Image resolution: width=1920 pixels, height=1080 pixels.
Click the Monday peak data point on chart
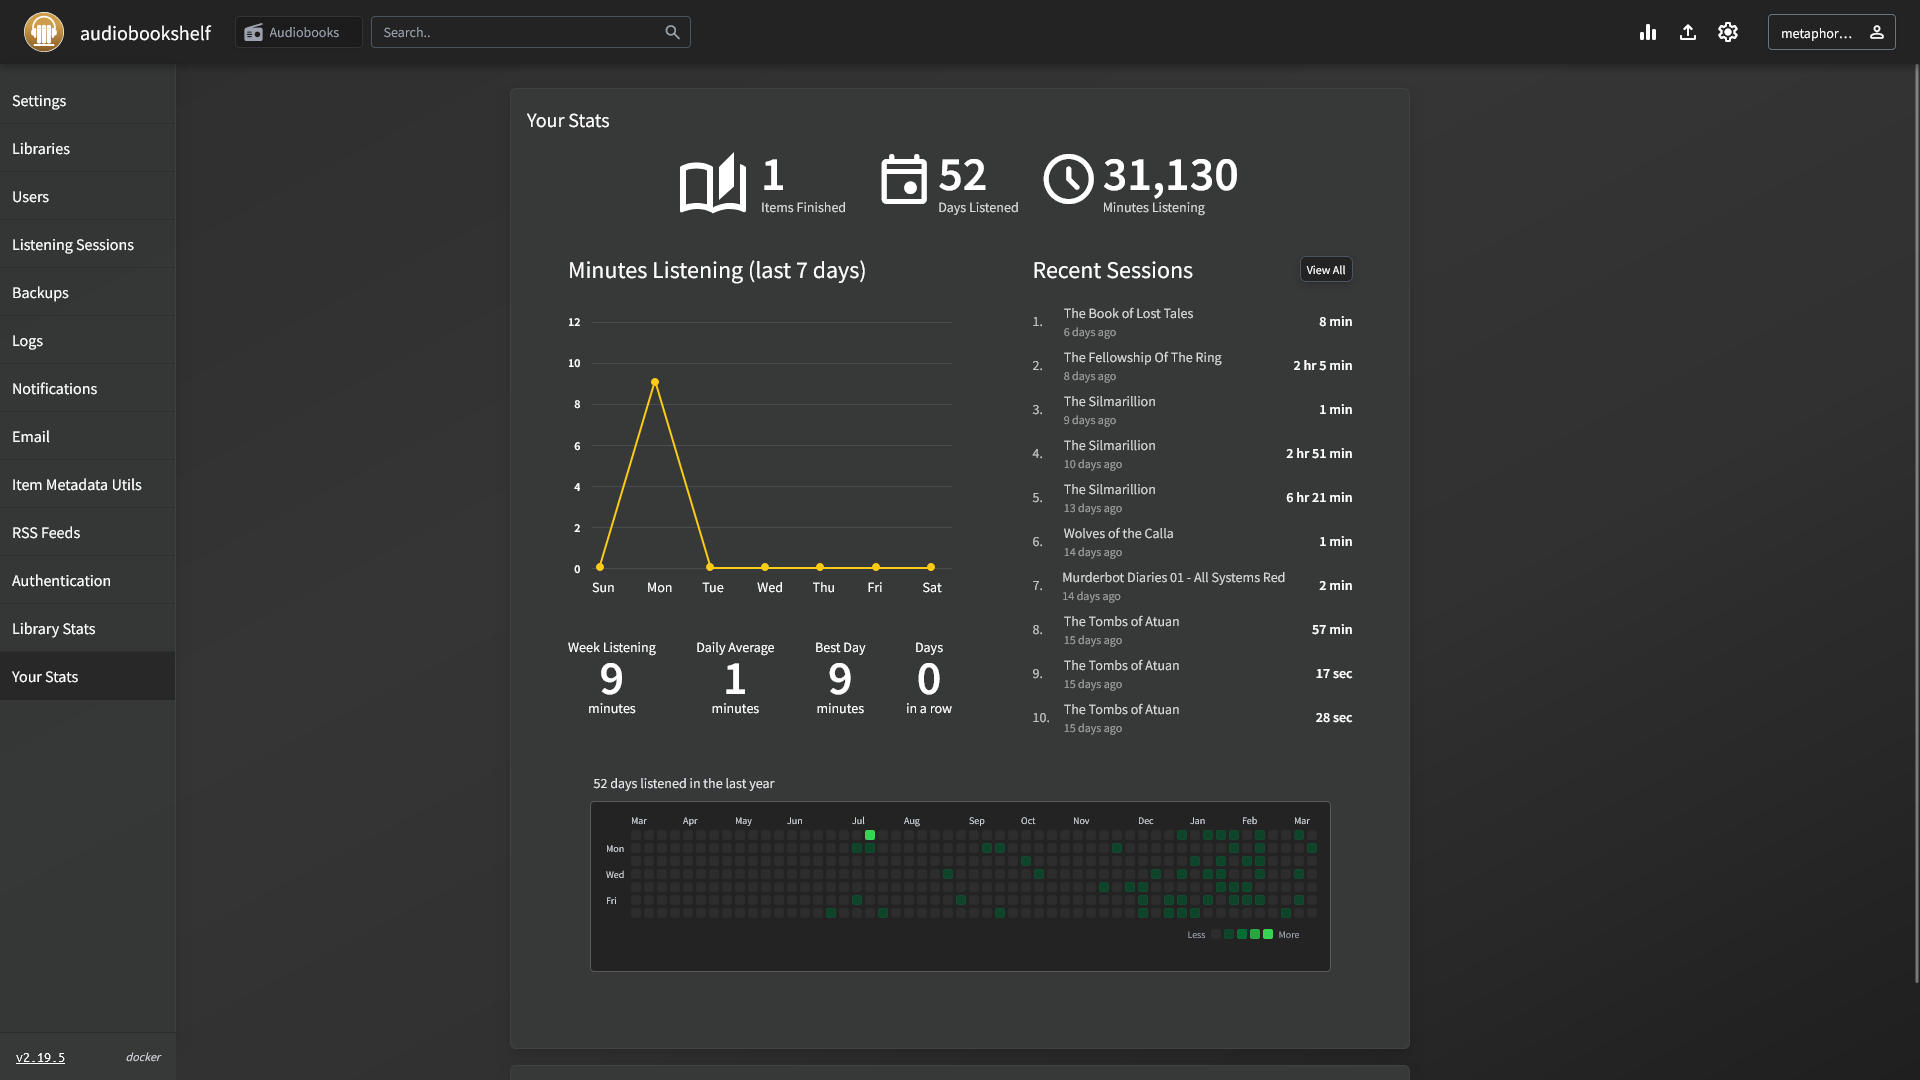pos(655,382)
